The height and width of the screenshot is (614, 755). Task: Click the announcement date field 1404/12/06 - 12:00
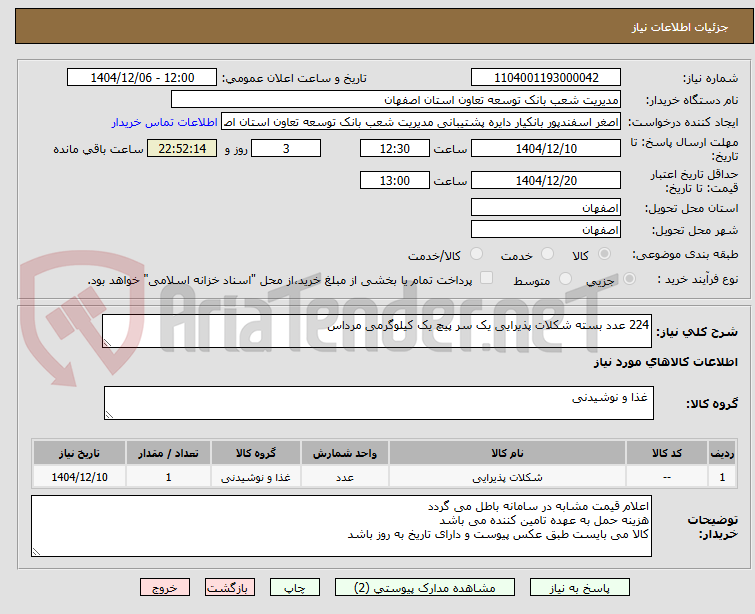point(142,78)
